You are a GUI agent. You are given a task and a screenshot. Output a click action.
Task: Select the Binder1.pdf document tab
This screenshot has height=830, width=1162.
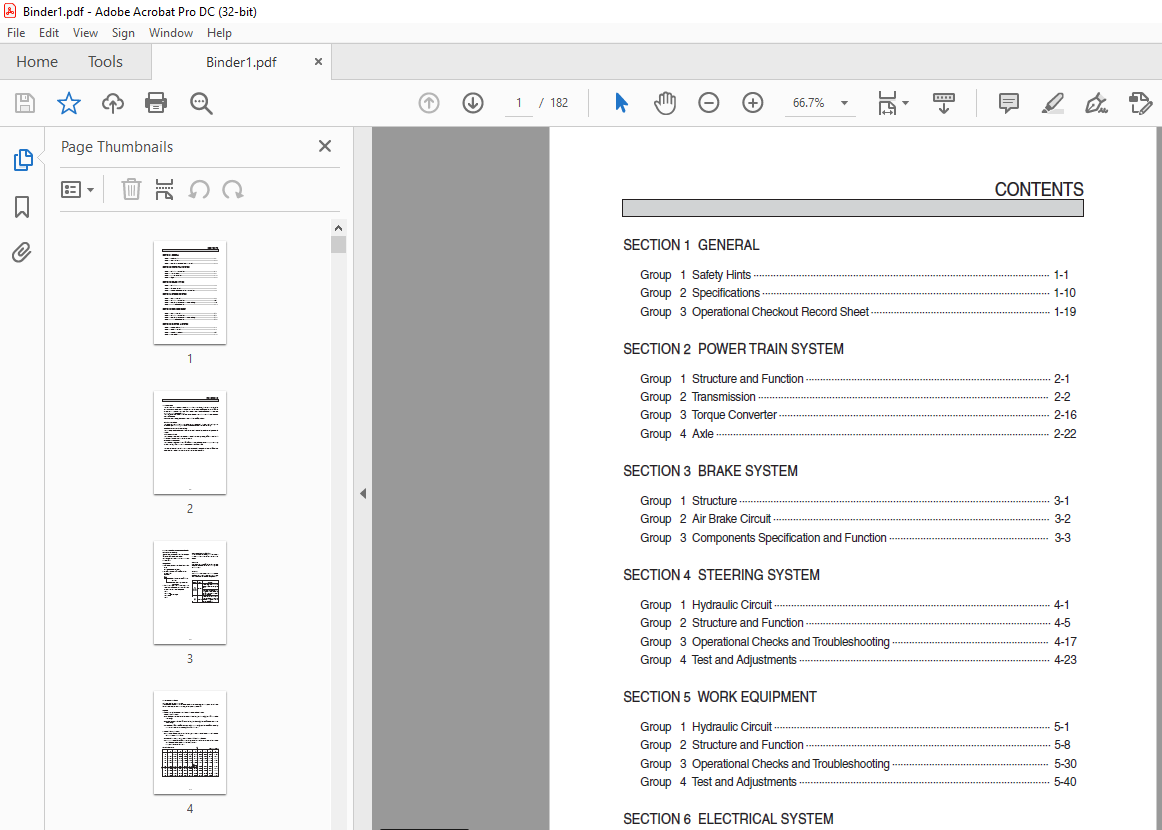pyautogui.click(x=241, y=62)
